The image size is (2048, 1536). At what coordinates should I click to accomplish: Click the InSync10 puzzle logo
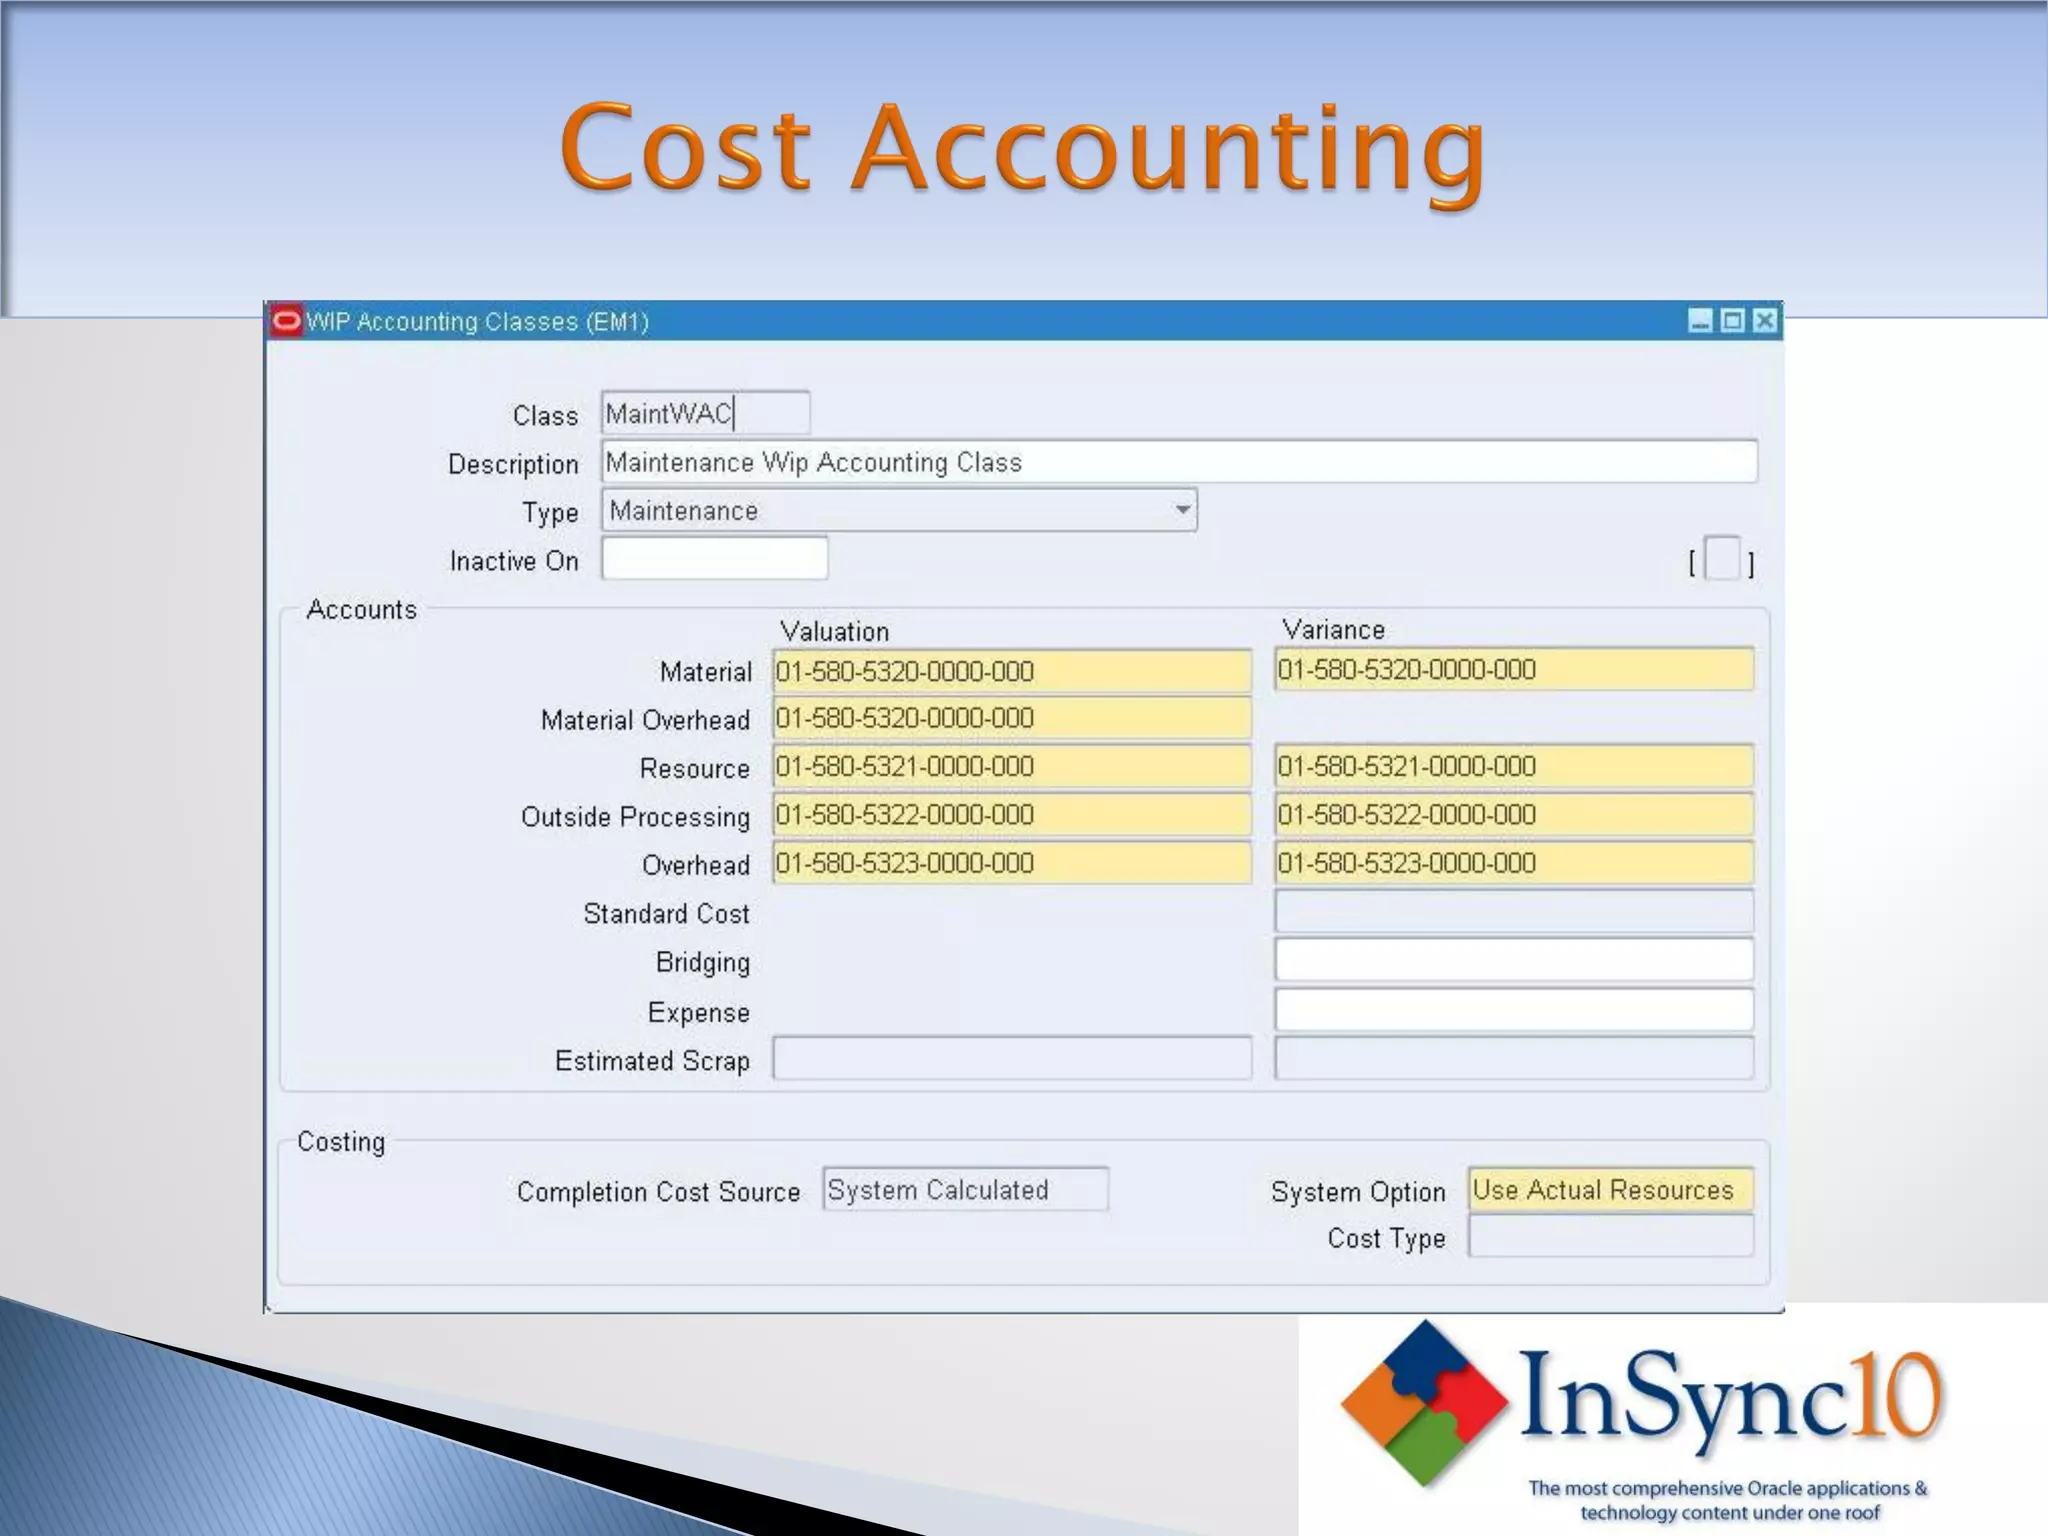[1424, 1402]
